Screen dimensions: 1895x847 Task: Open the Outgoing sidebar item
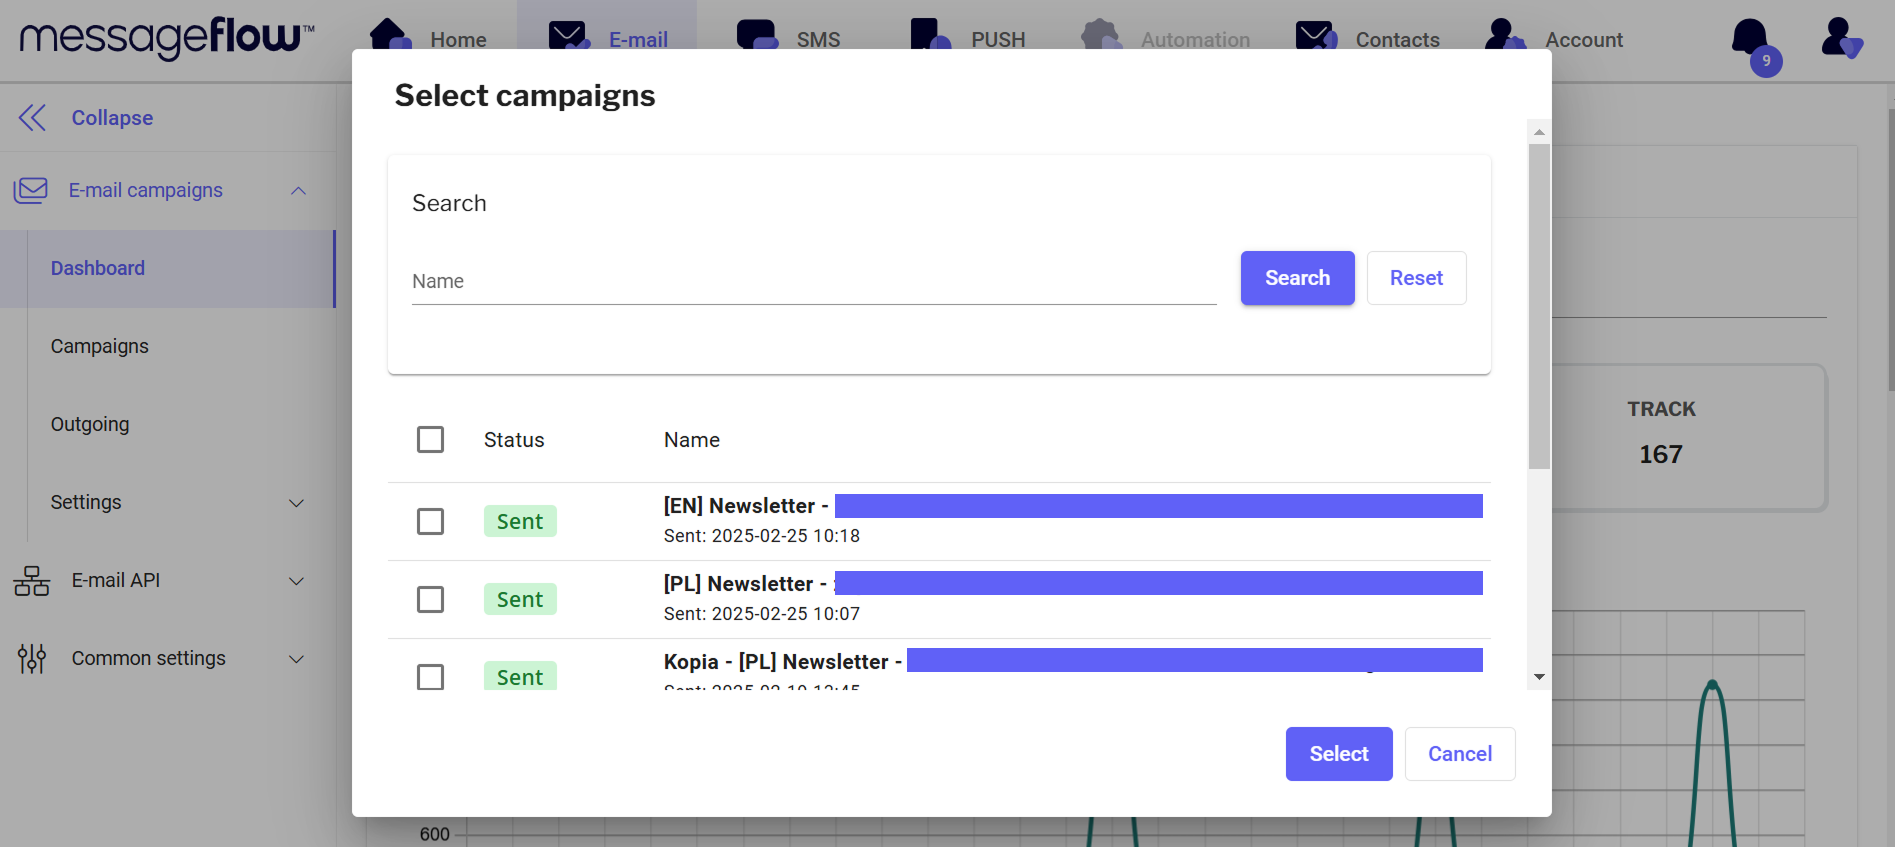[90, 425]
